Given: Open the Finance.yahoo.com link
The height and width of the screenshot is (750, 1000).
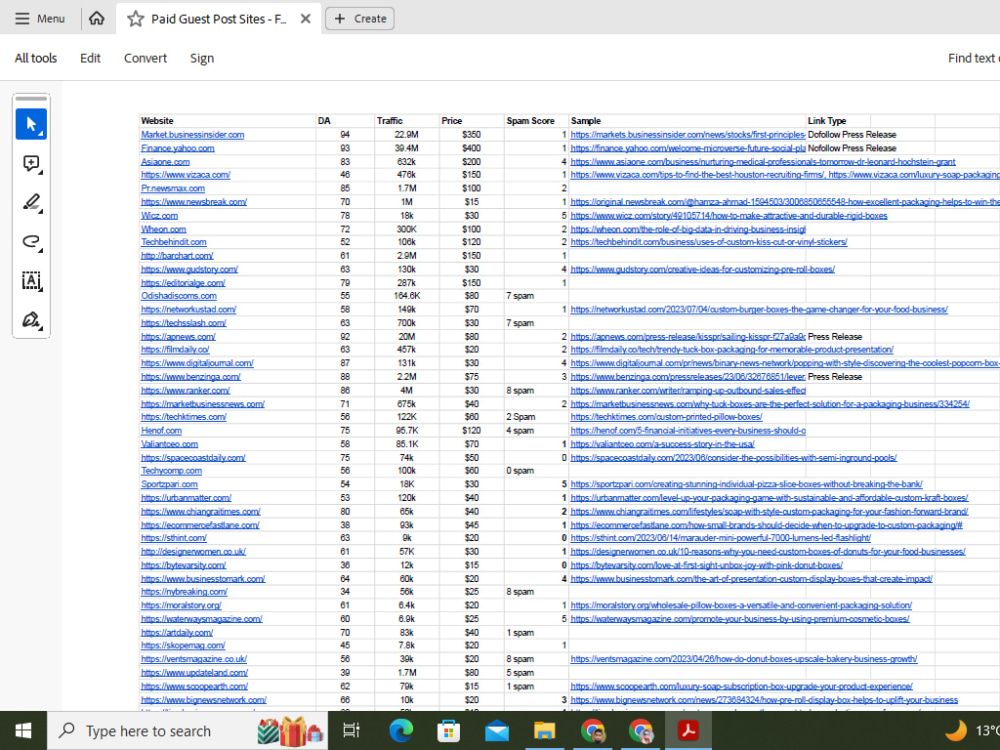Looking at the screenshot, I should point(177,148).
